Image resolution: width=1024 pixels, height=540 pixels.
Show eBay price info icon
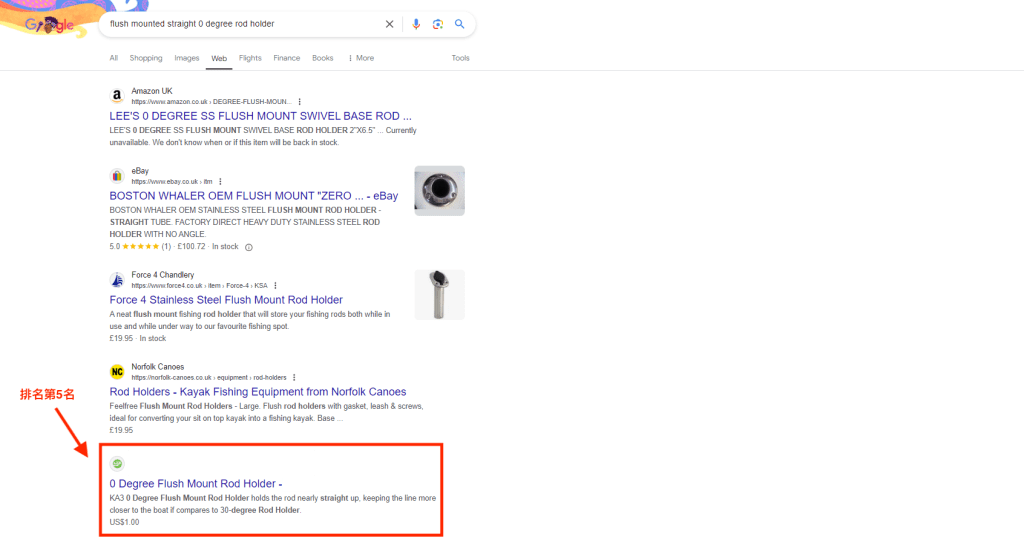248,247
